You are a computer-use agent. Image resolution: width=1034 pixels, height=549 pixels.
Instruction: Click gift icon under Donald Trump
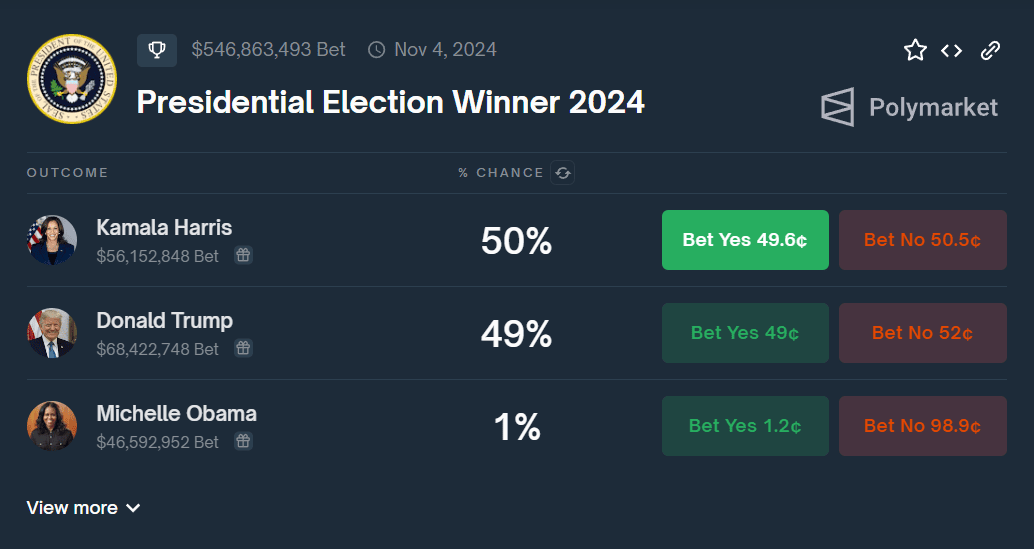(x=243, y=349)
